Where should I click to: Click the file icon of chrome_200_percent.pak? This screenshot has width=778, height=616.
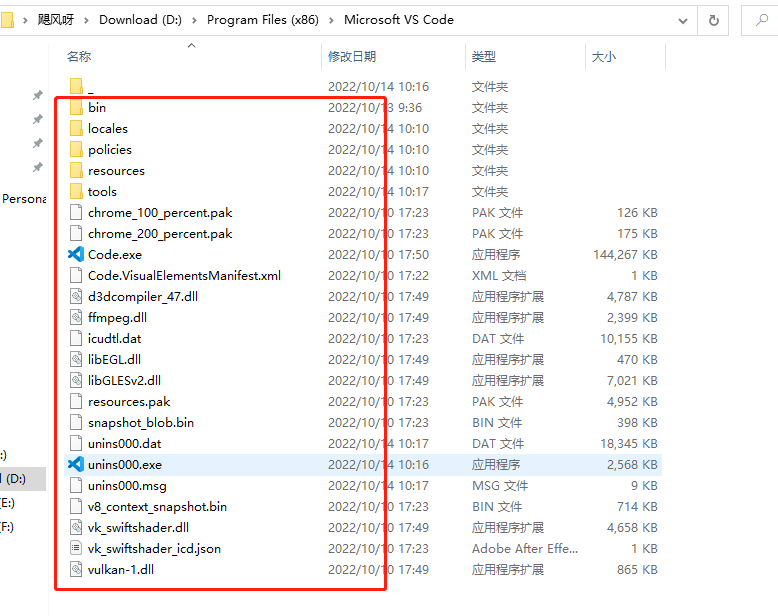tap(76, 233)
